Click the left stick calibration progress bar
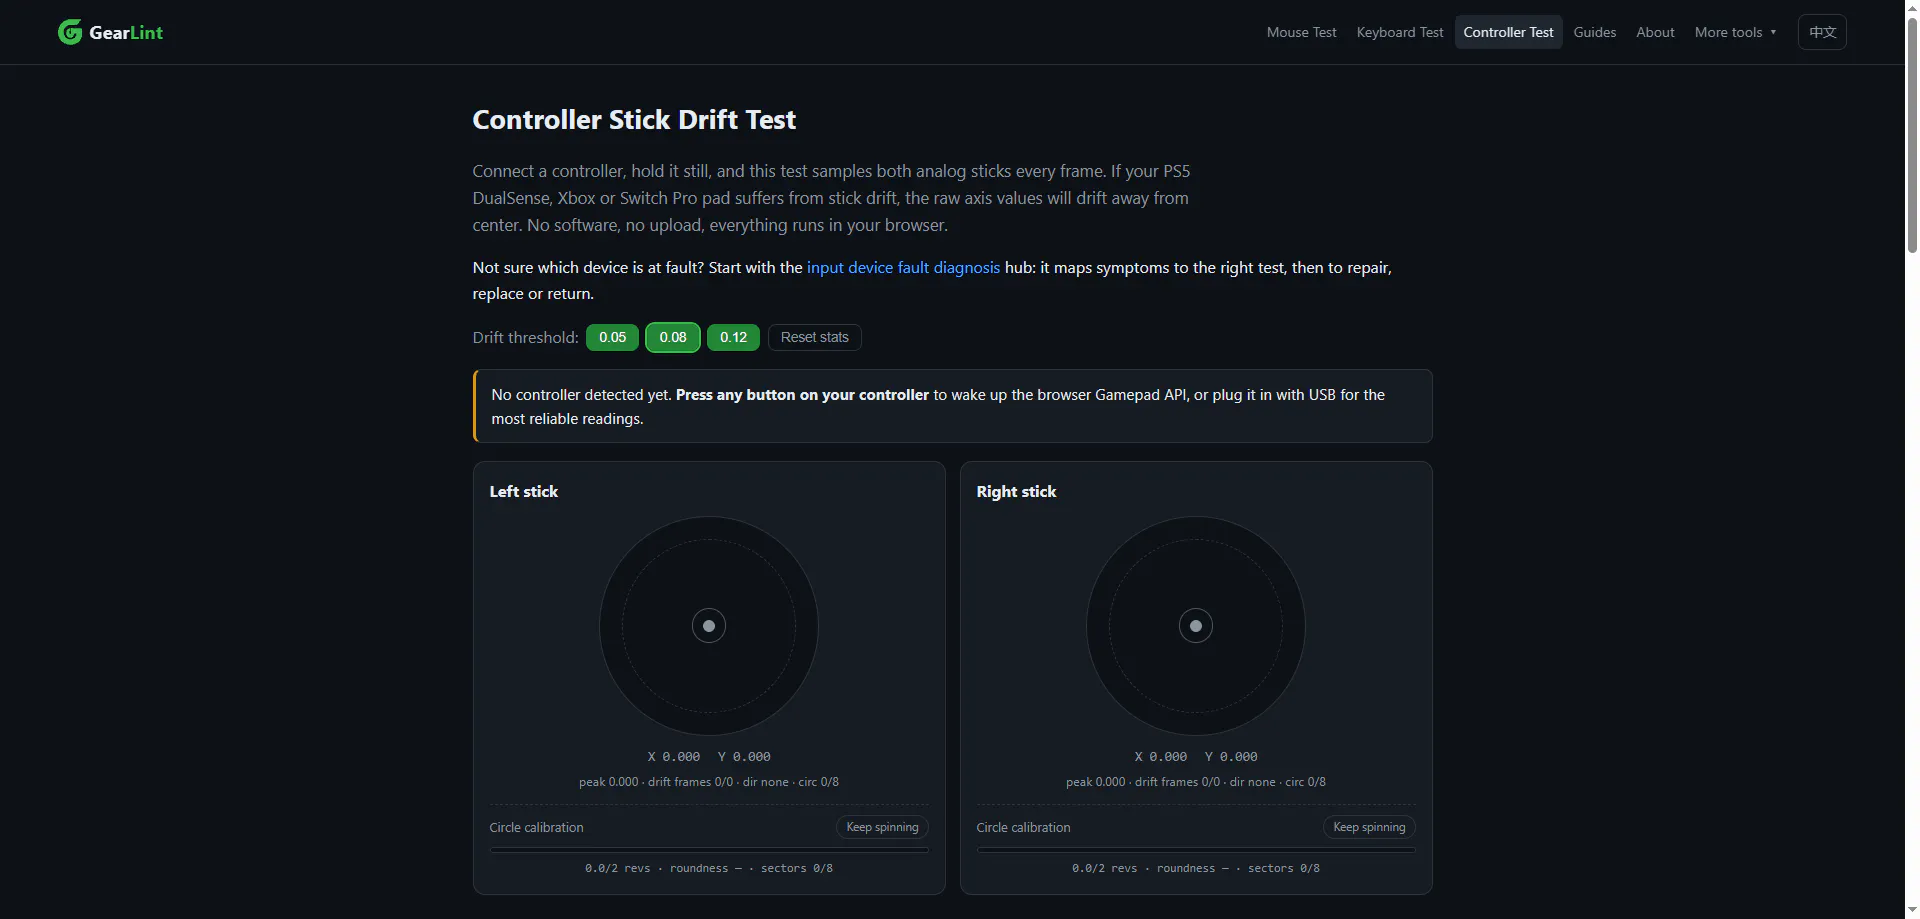The width and height of the screenshot is (1920, 919). coord(709,850)
